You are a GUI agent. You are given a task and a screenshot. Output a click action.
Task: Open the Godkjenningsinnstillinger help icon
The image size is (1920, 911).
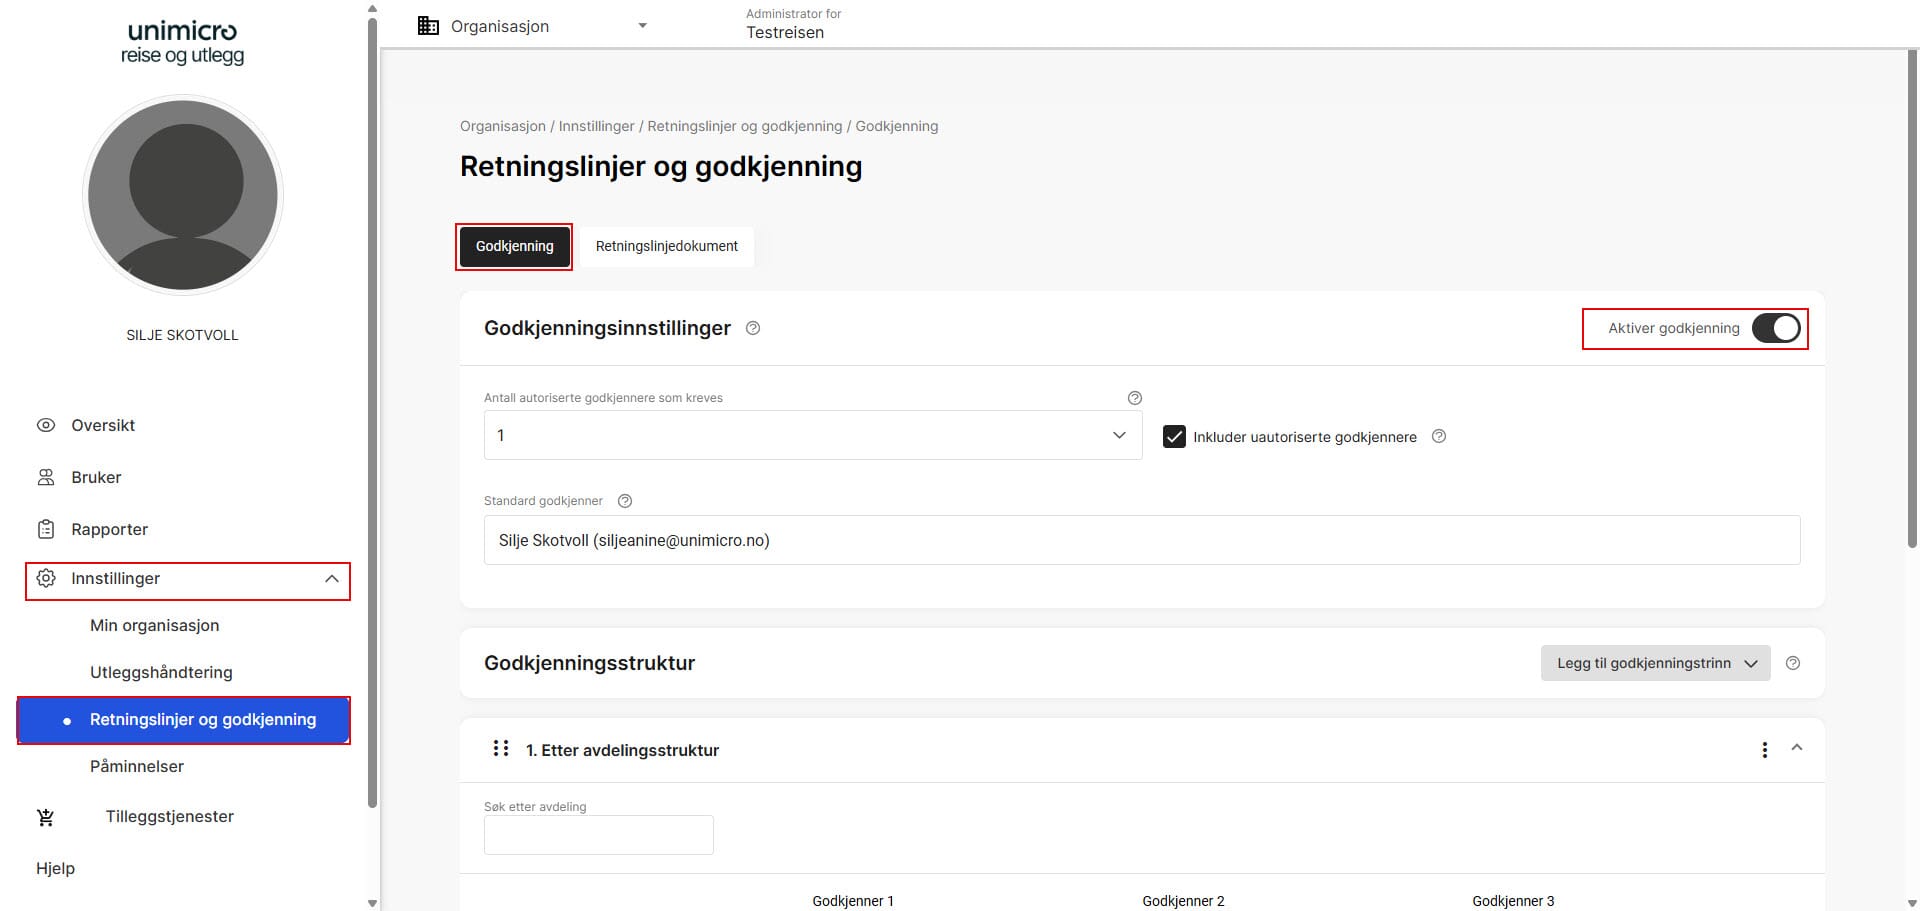click(753, 328)
